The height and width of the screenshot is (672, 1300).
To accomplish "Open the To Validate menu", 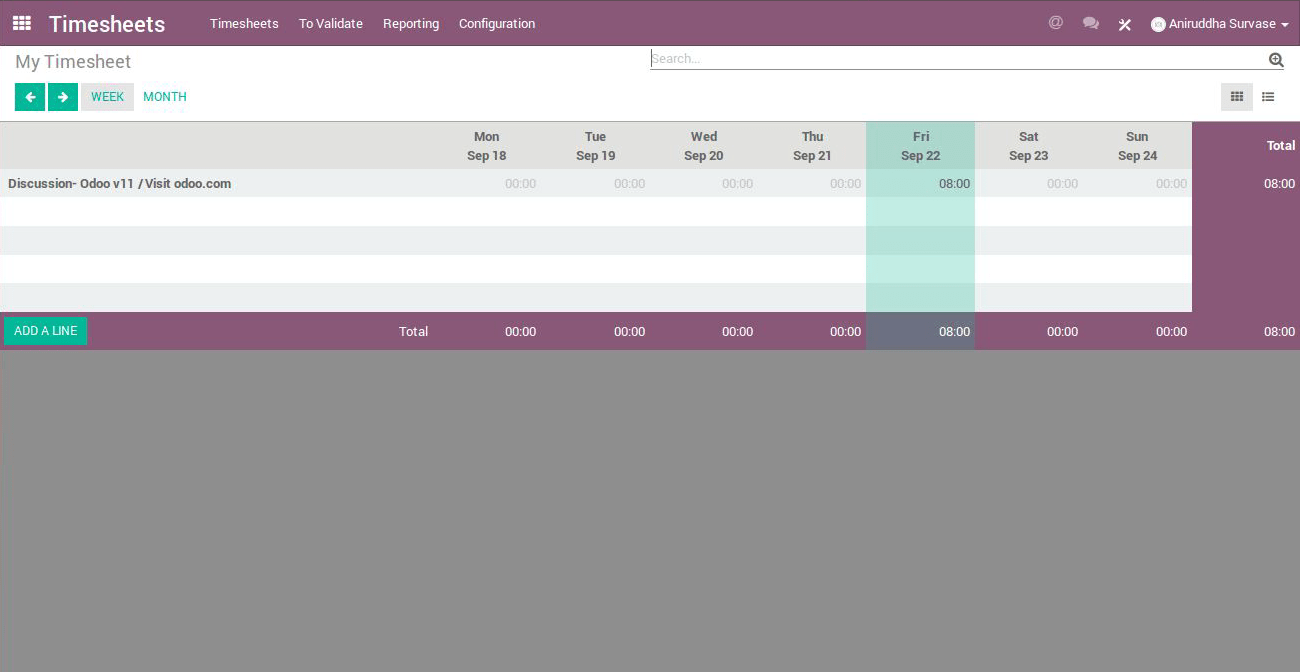I will [x=331, y=23].
